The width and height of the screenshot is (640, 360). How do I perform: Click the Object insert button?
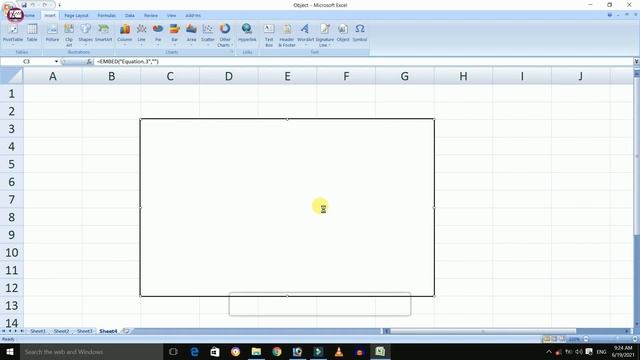[x=343, y=33]
